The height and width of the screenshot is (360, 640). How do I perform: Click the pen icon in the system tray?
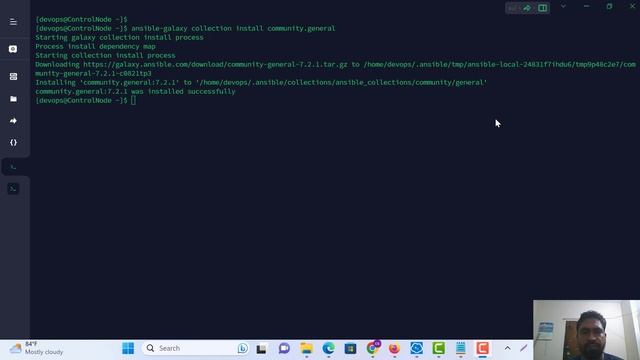tap(524, 348)
